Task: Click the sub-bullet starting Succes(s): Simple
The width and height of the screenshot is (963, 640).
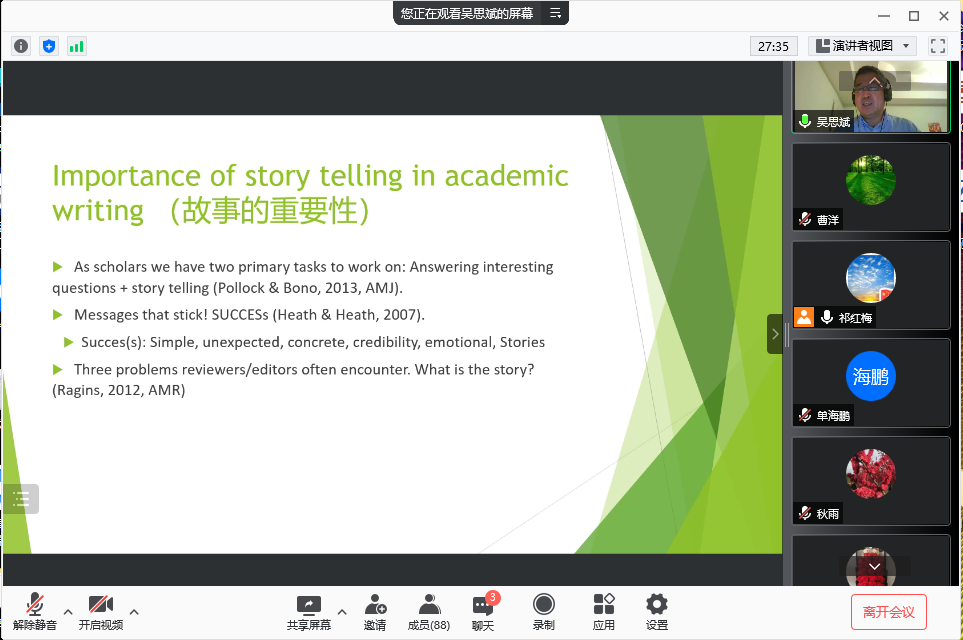Action: pos(305,342)
